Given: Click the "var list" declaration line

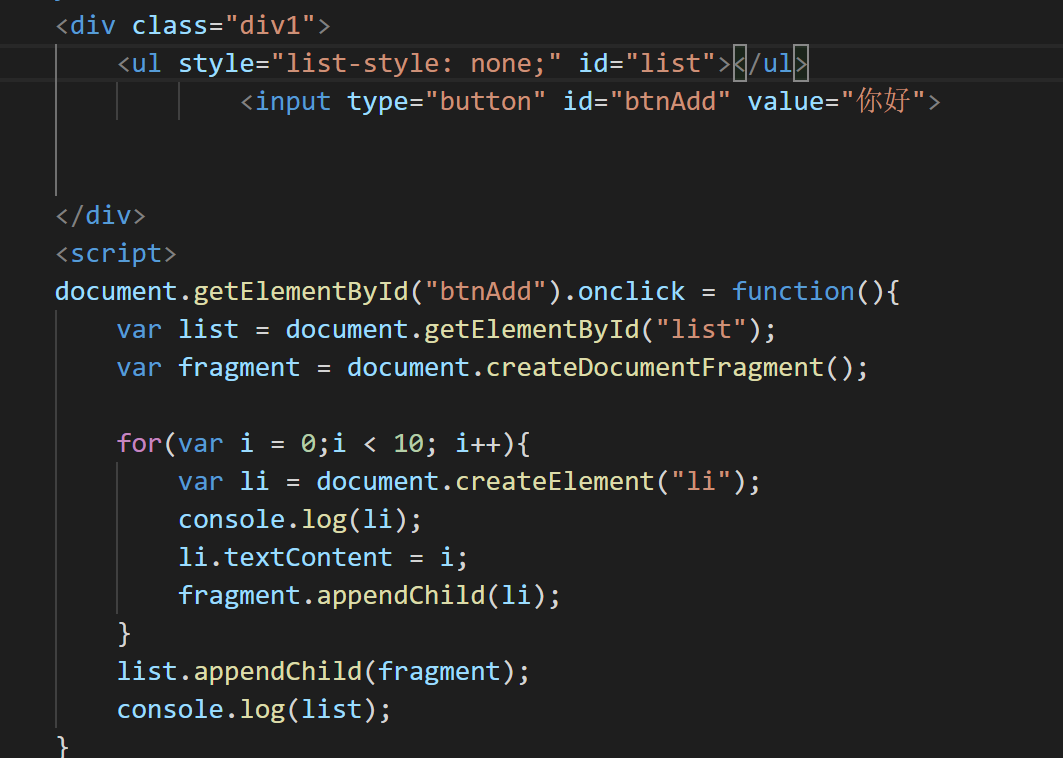Looking at the screenshot, I should click(x=446, y=330).
